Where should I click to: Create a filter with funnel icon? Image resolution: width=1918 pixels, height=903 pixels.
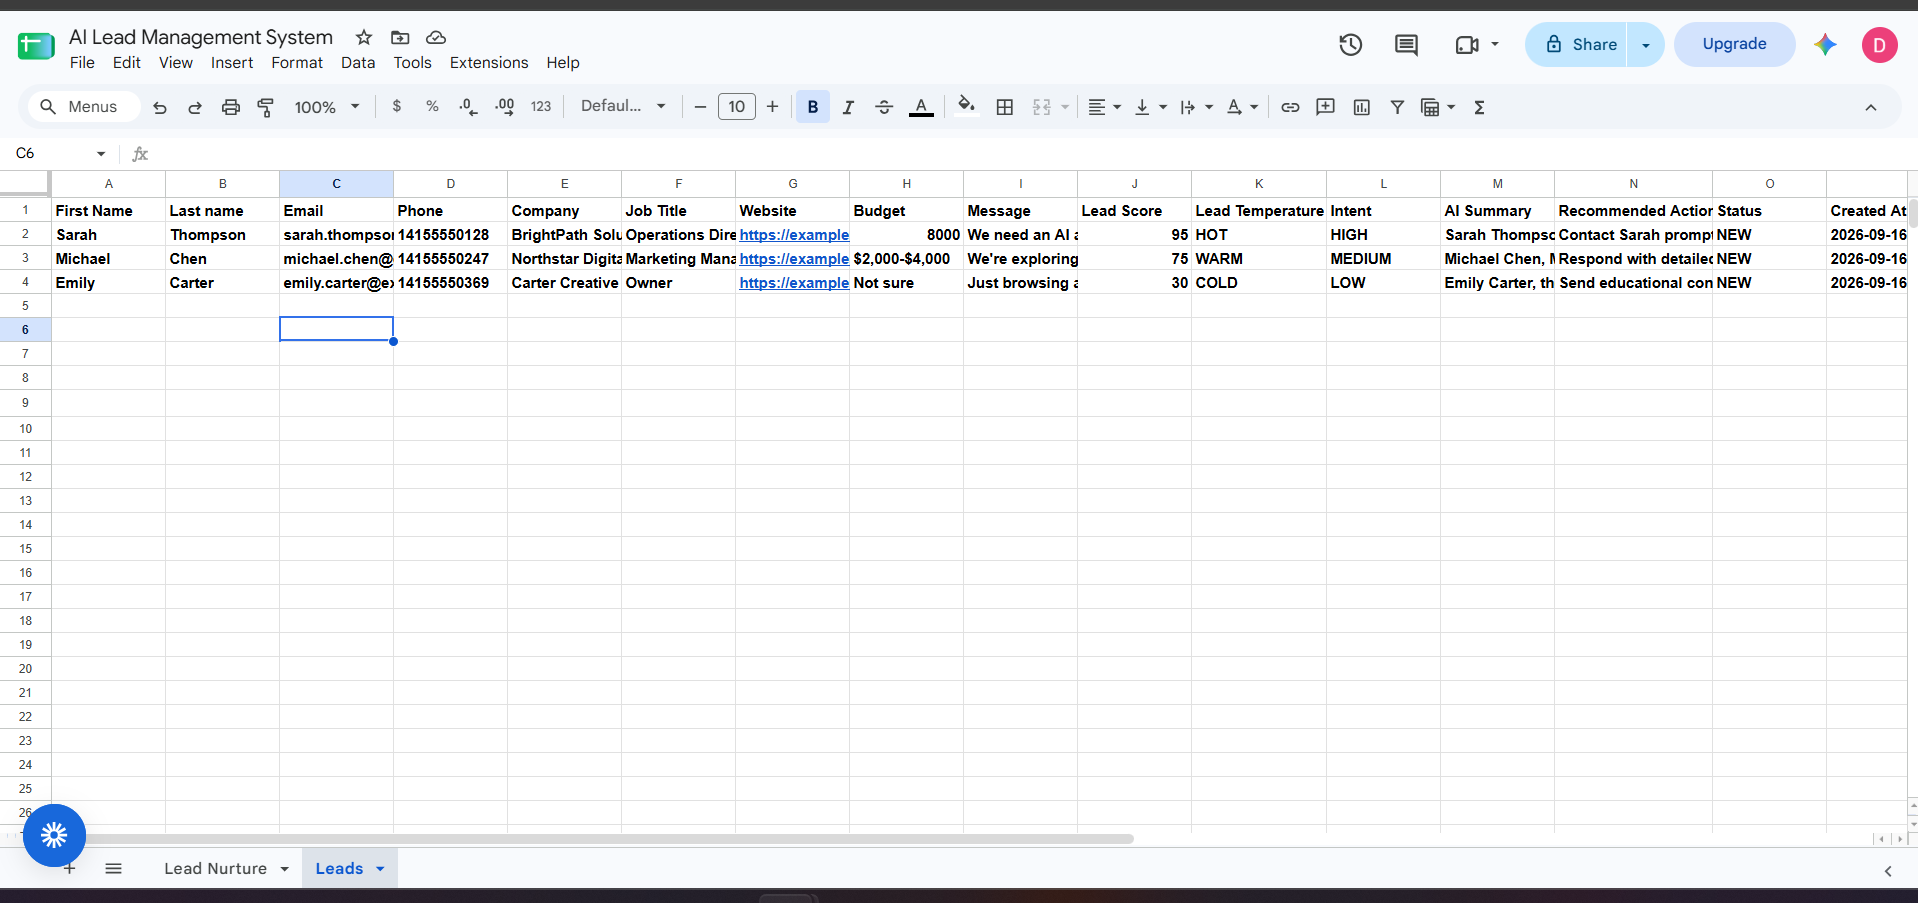pyautogui.click(x=1397, y=107)
